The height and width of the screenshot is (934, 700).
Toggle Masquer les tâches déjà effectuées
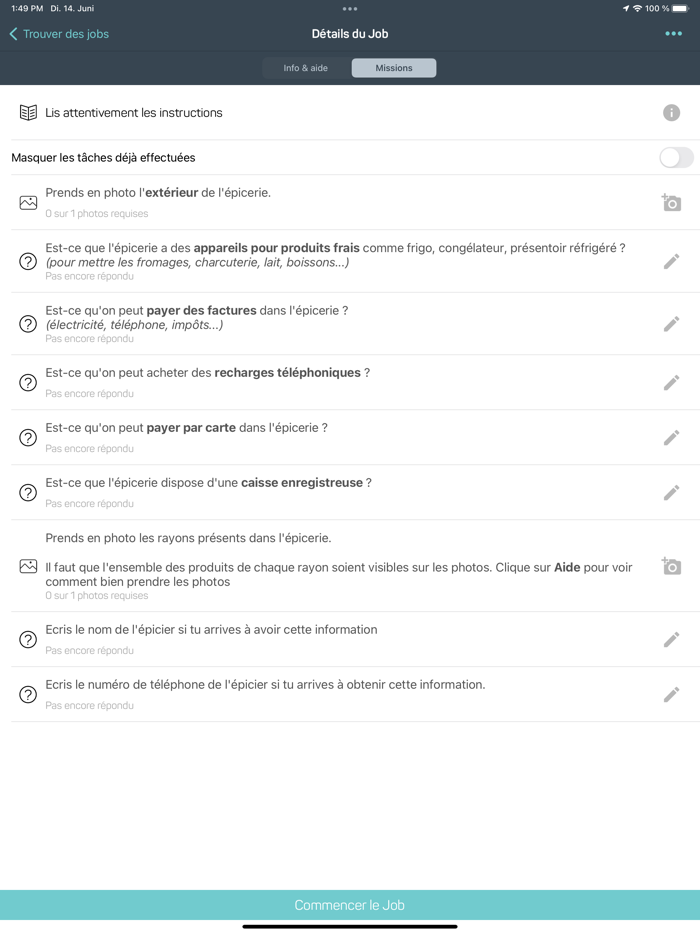(x=675, y=157)
